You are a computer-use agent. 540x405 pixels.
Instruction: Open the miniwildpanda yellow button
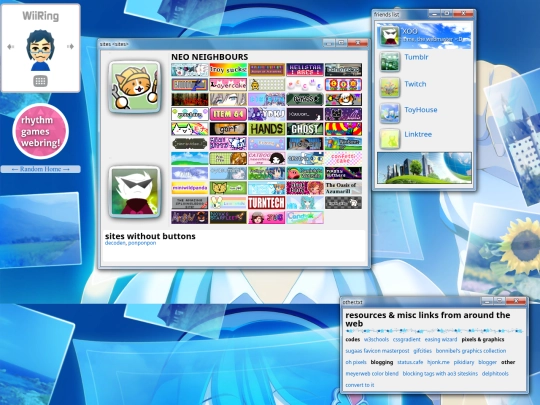coord(189,188)
